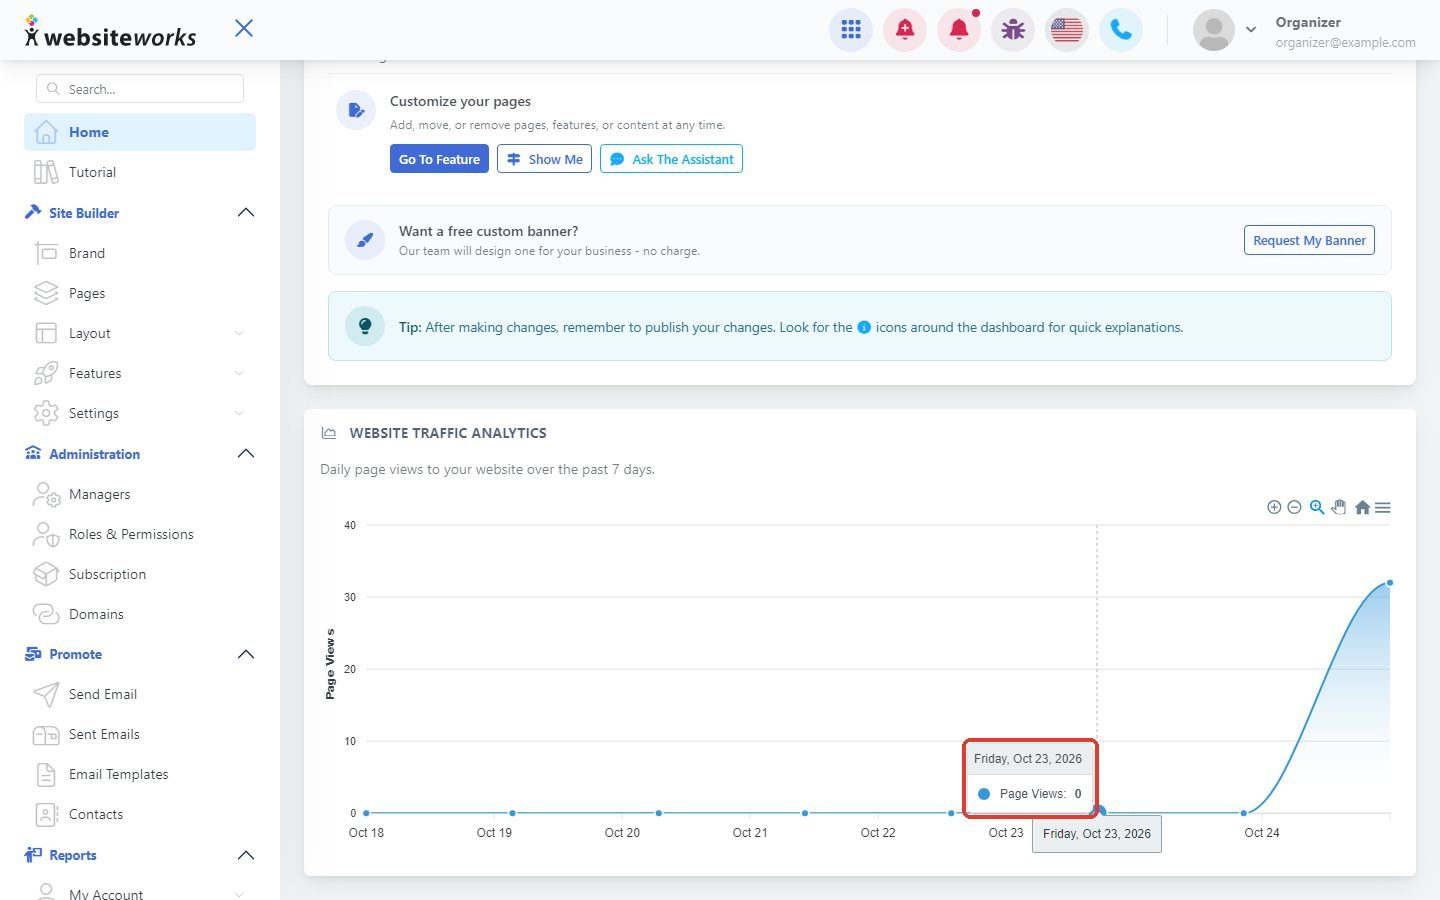Click the info icon in the tip
The image size is (1440, 900).
pos(864,327)
